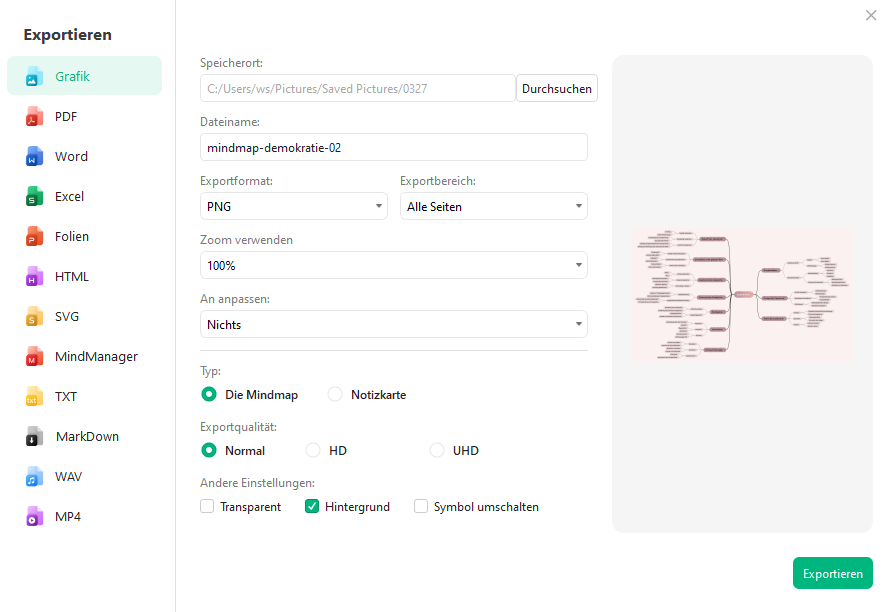Click the MindManager export icon

pos(35,357)
